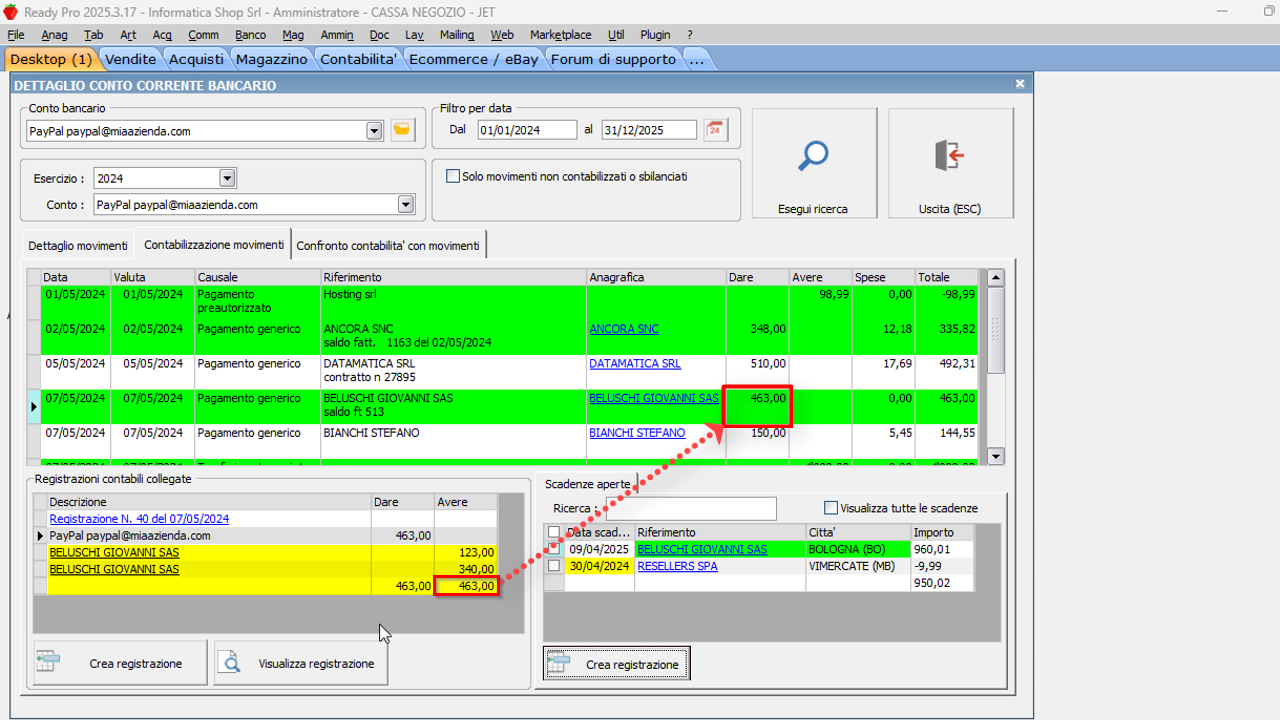Sort movements by the Data column header
The width and height of the screenshot is (1280, 720).
(75, 277)
